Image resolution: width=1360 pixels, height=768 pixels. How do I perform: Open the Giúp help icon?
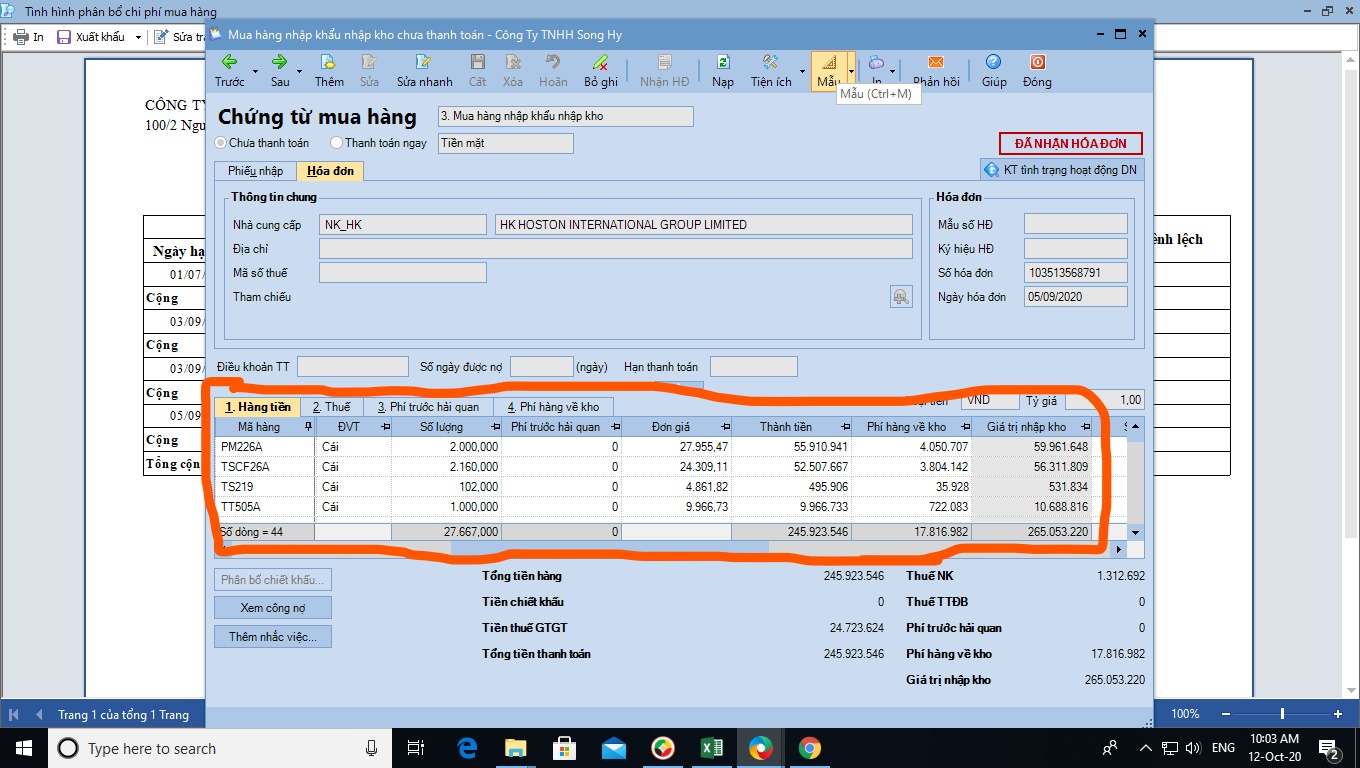(x=993, y=62)
